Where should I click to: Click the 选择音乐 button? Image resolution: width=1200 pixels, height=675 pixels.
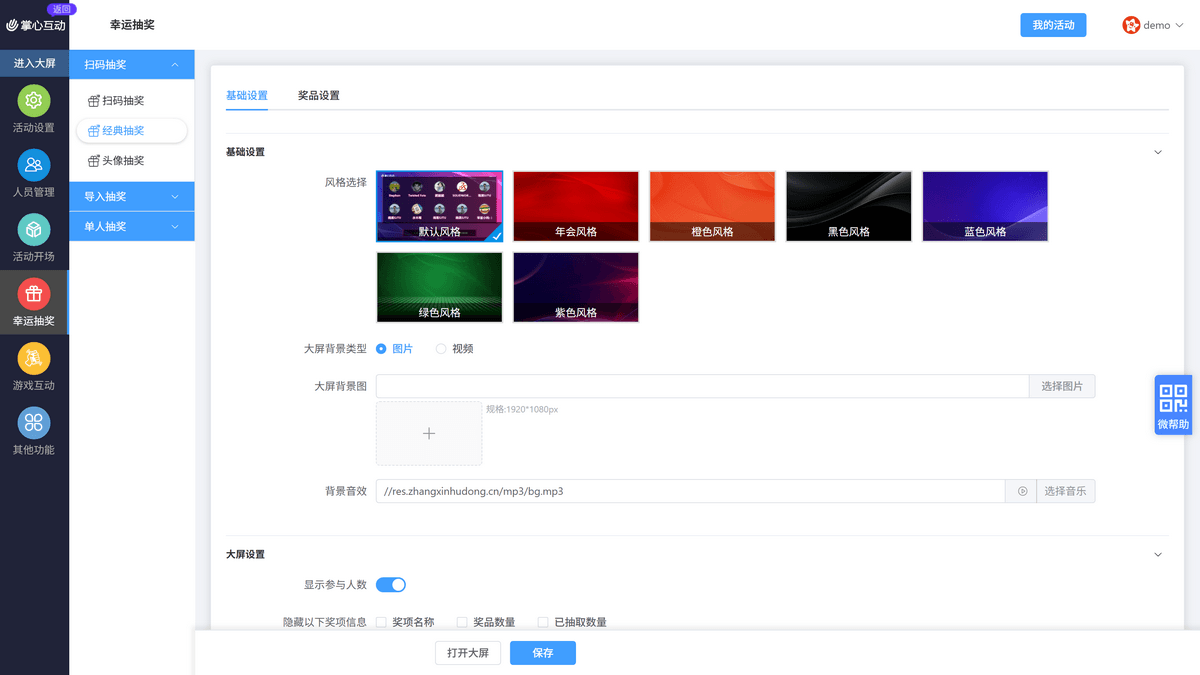click(1065, 491)
